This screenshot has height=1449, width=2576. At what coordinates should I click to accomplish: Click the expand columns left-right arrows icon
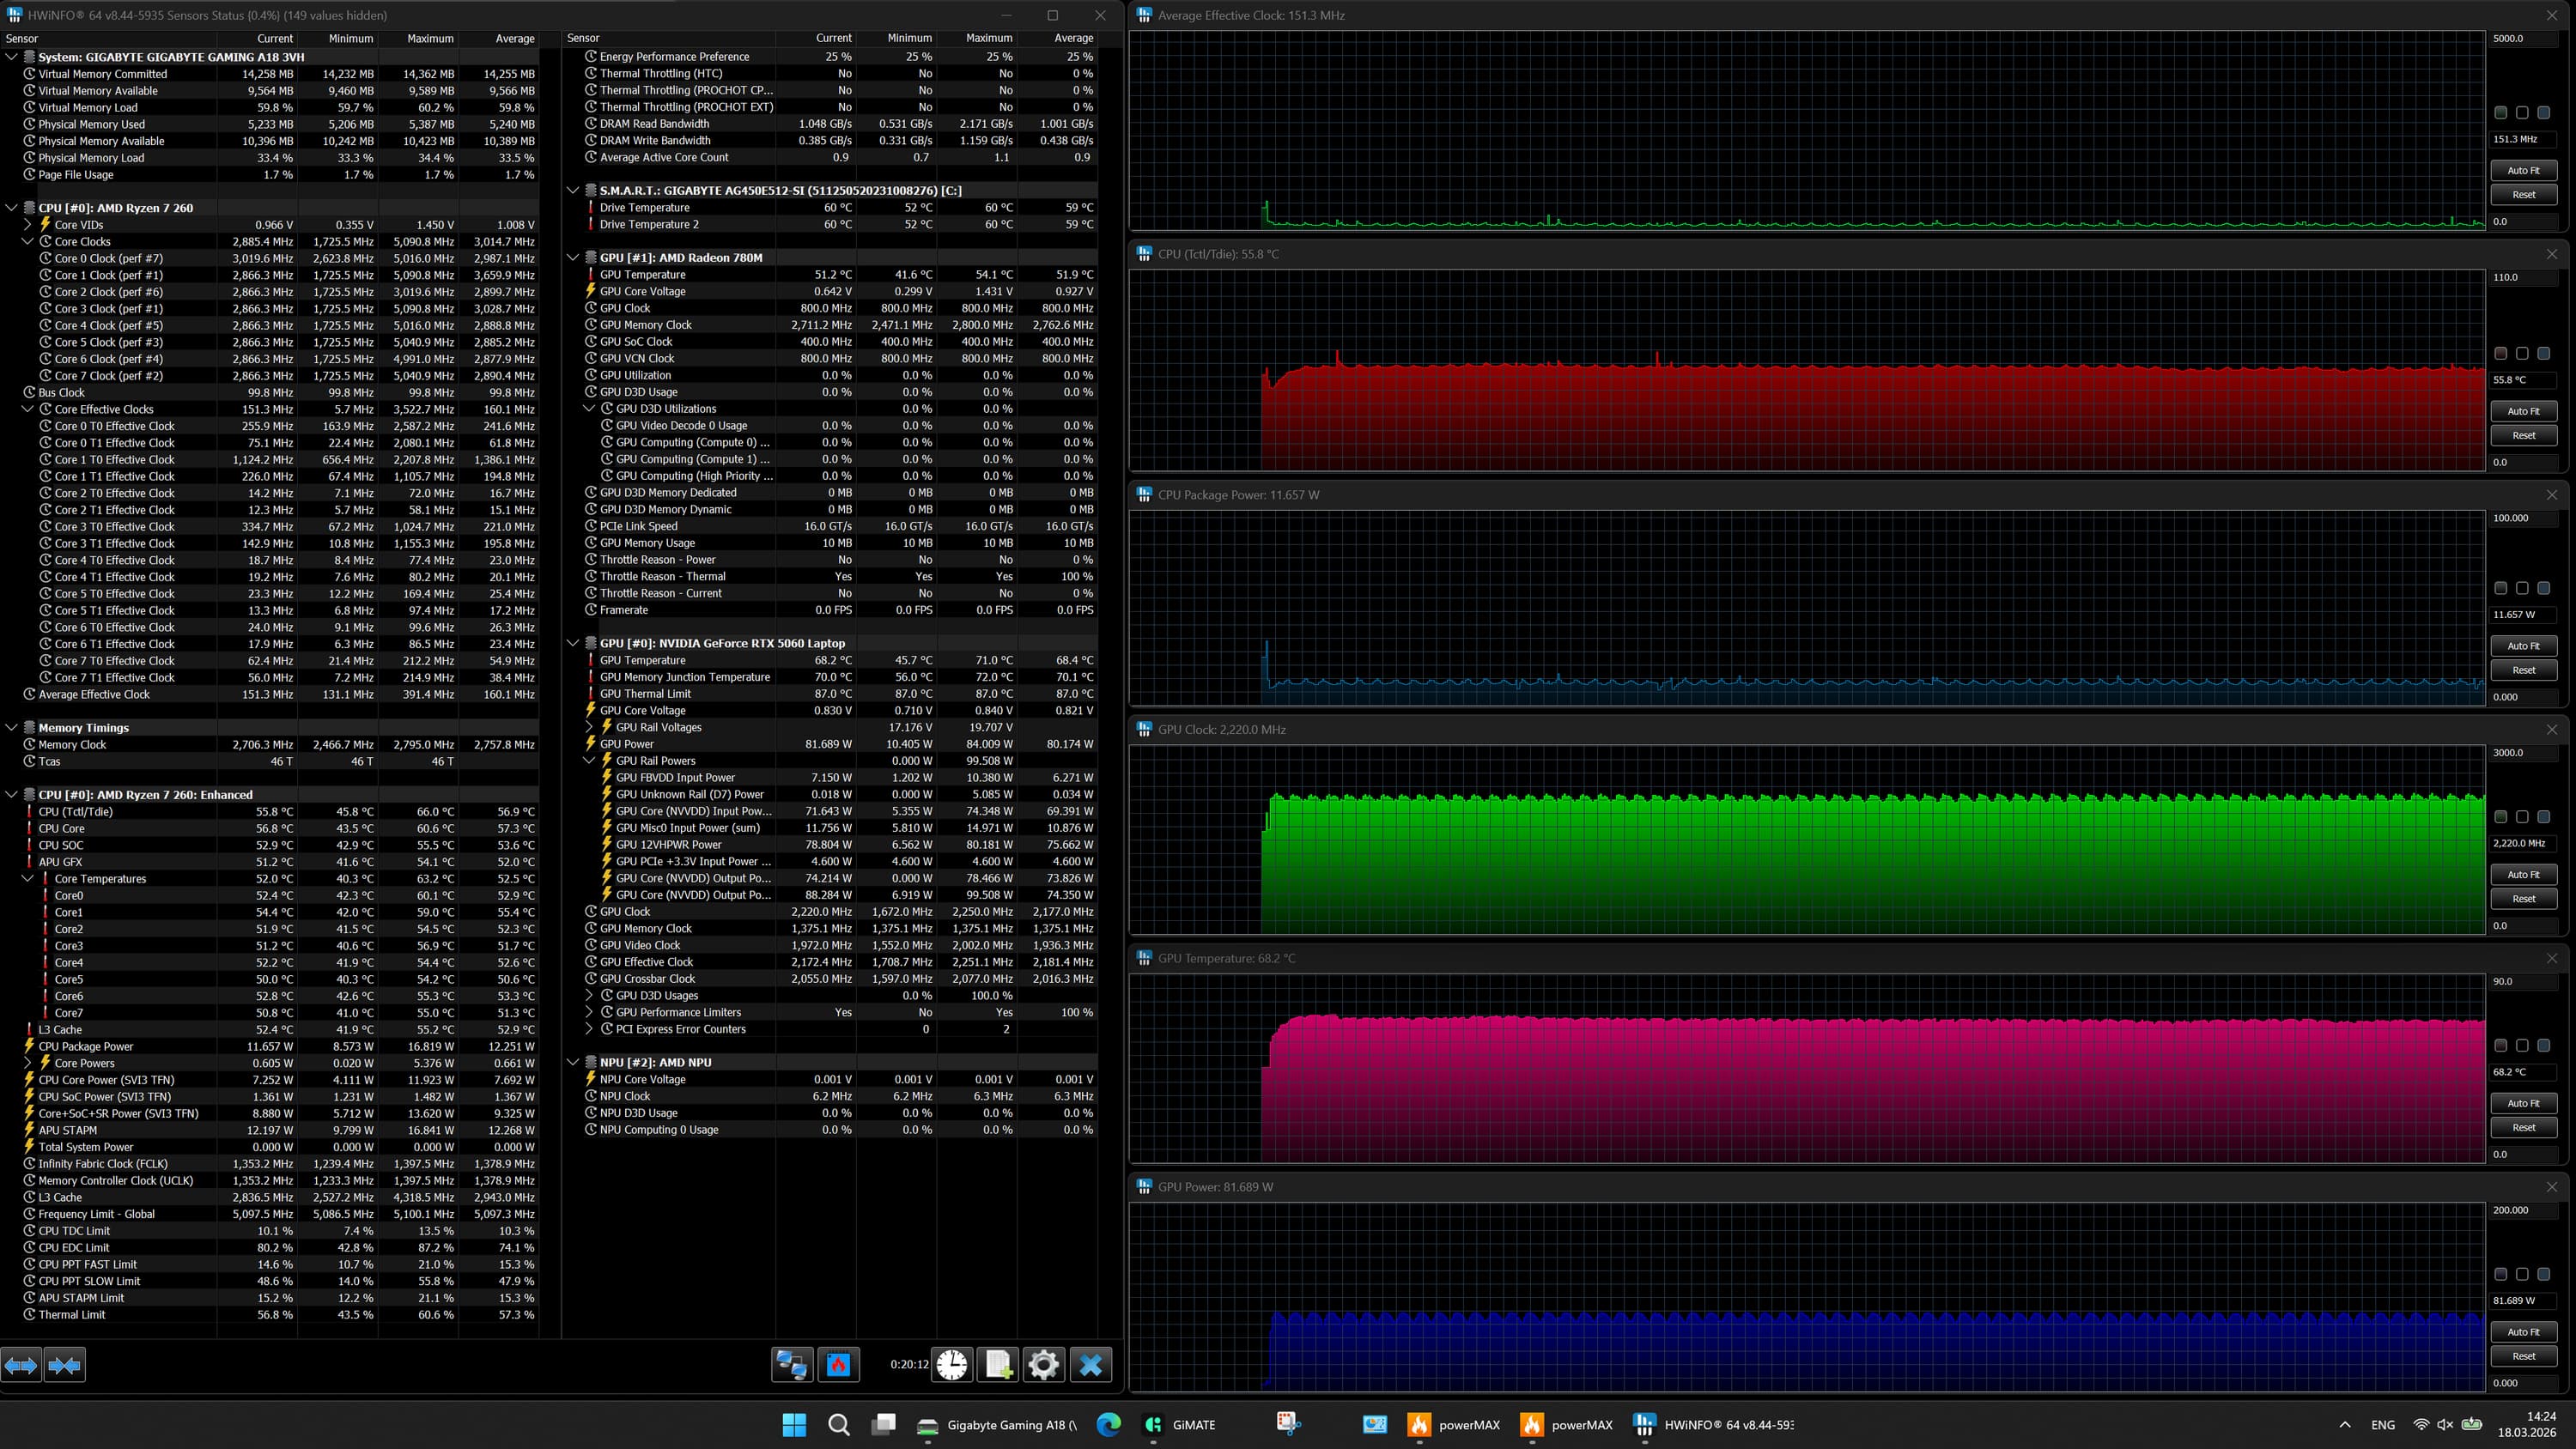[21, 1364]
